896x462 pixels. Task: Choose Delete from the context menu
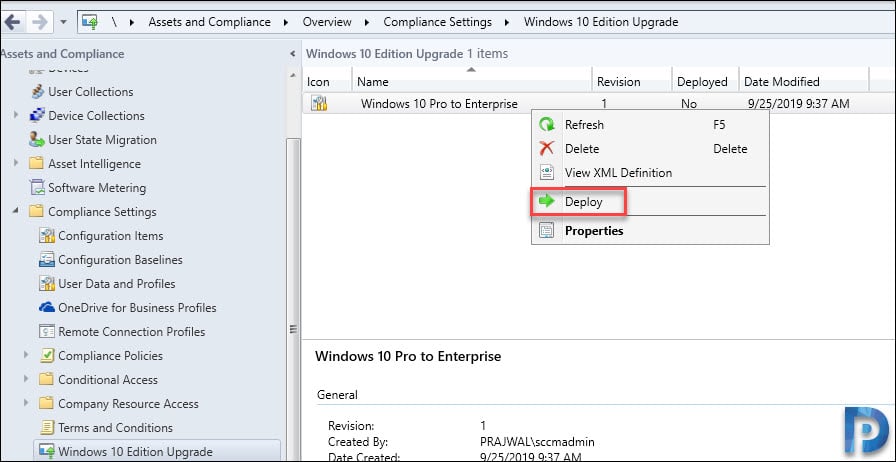(650, 149)
